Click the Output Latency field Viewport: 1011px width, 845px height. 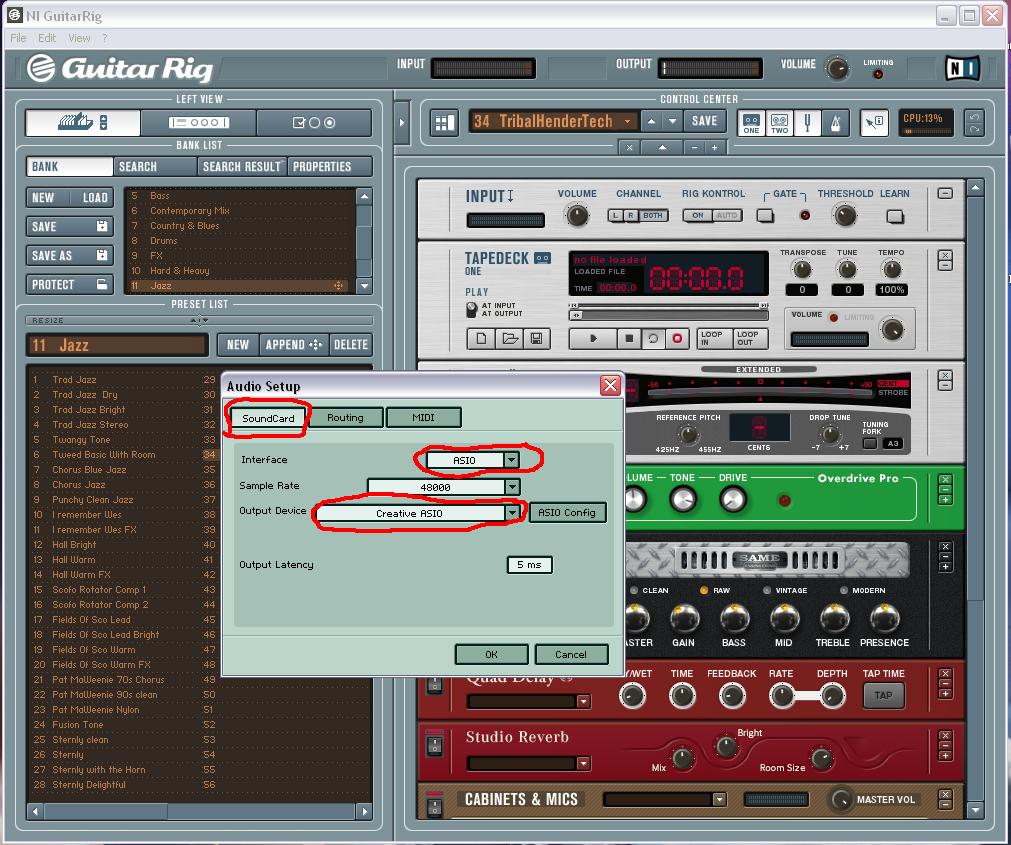529,565
